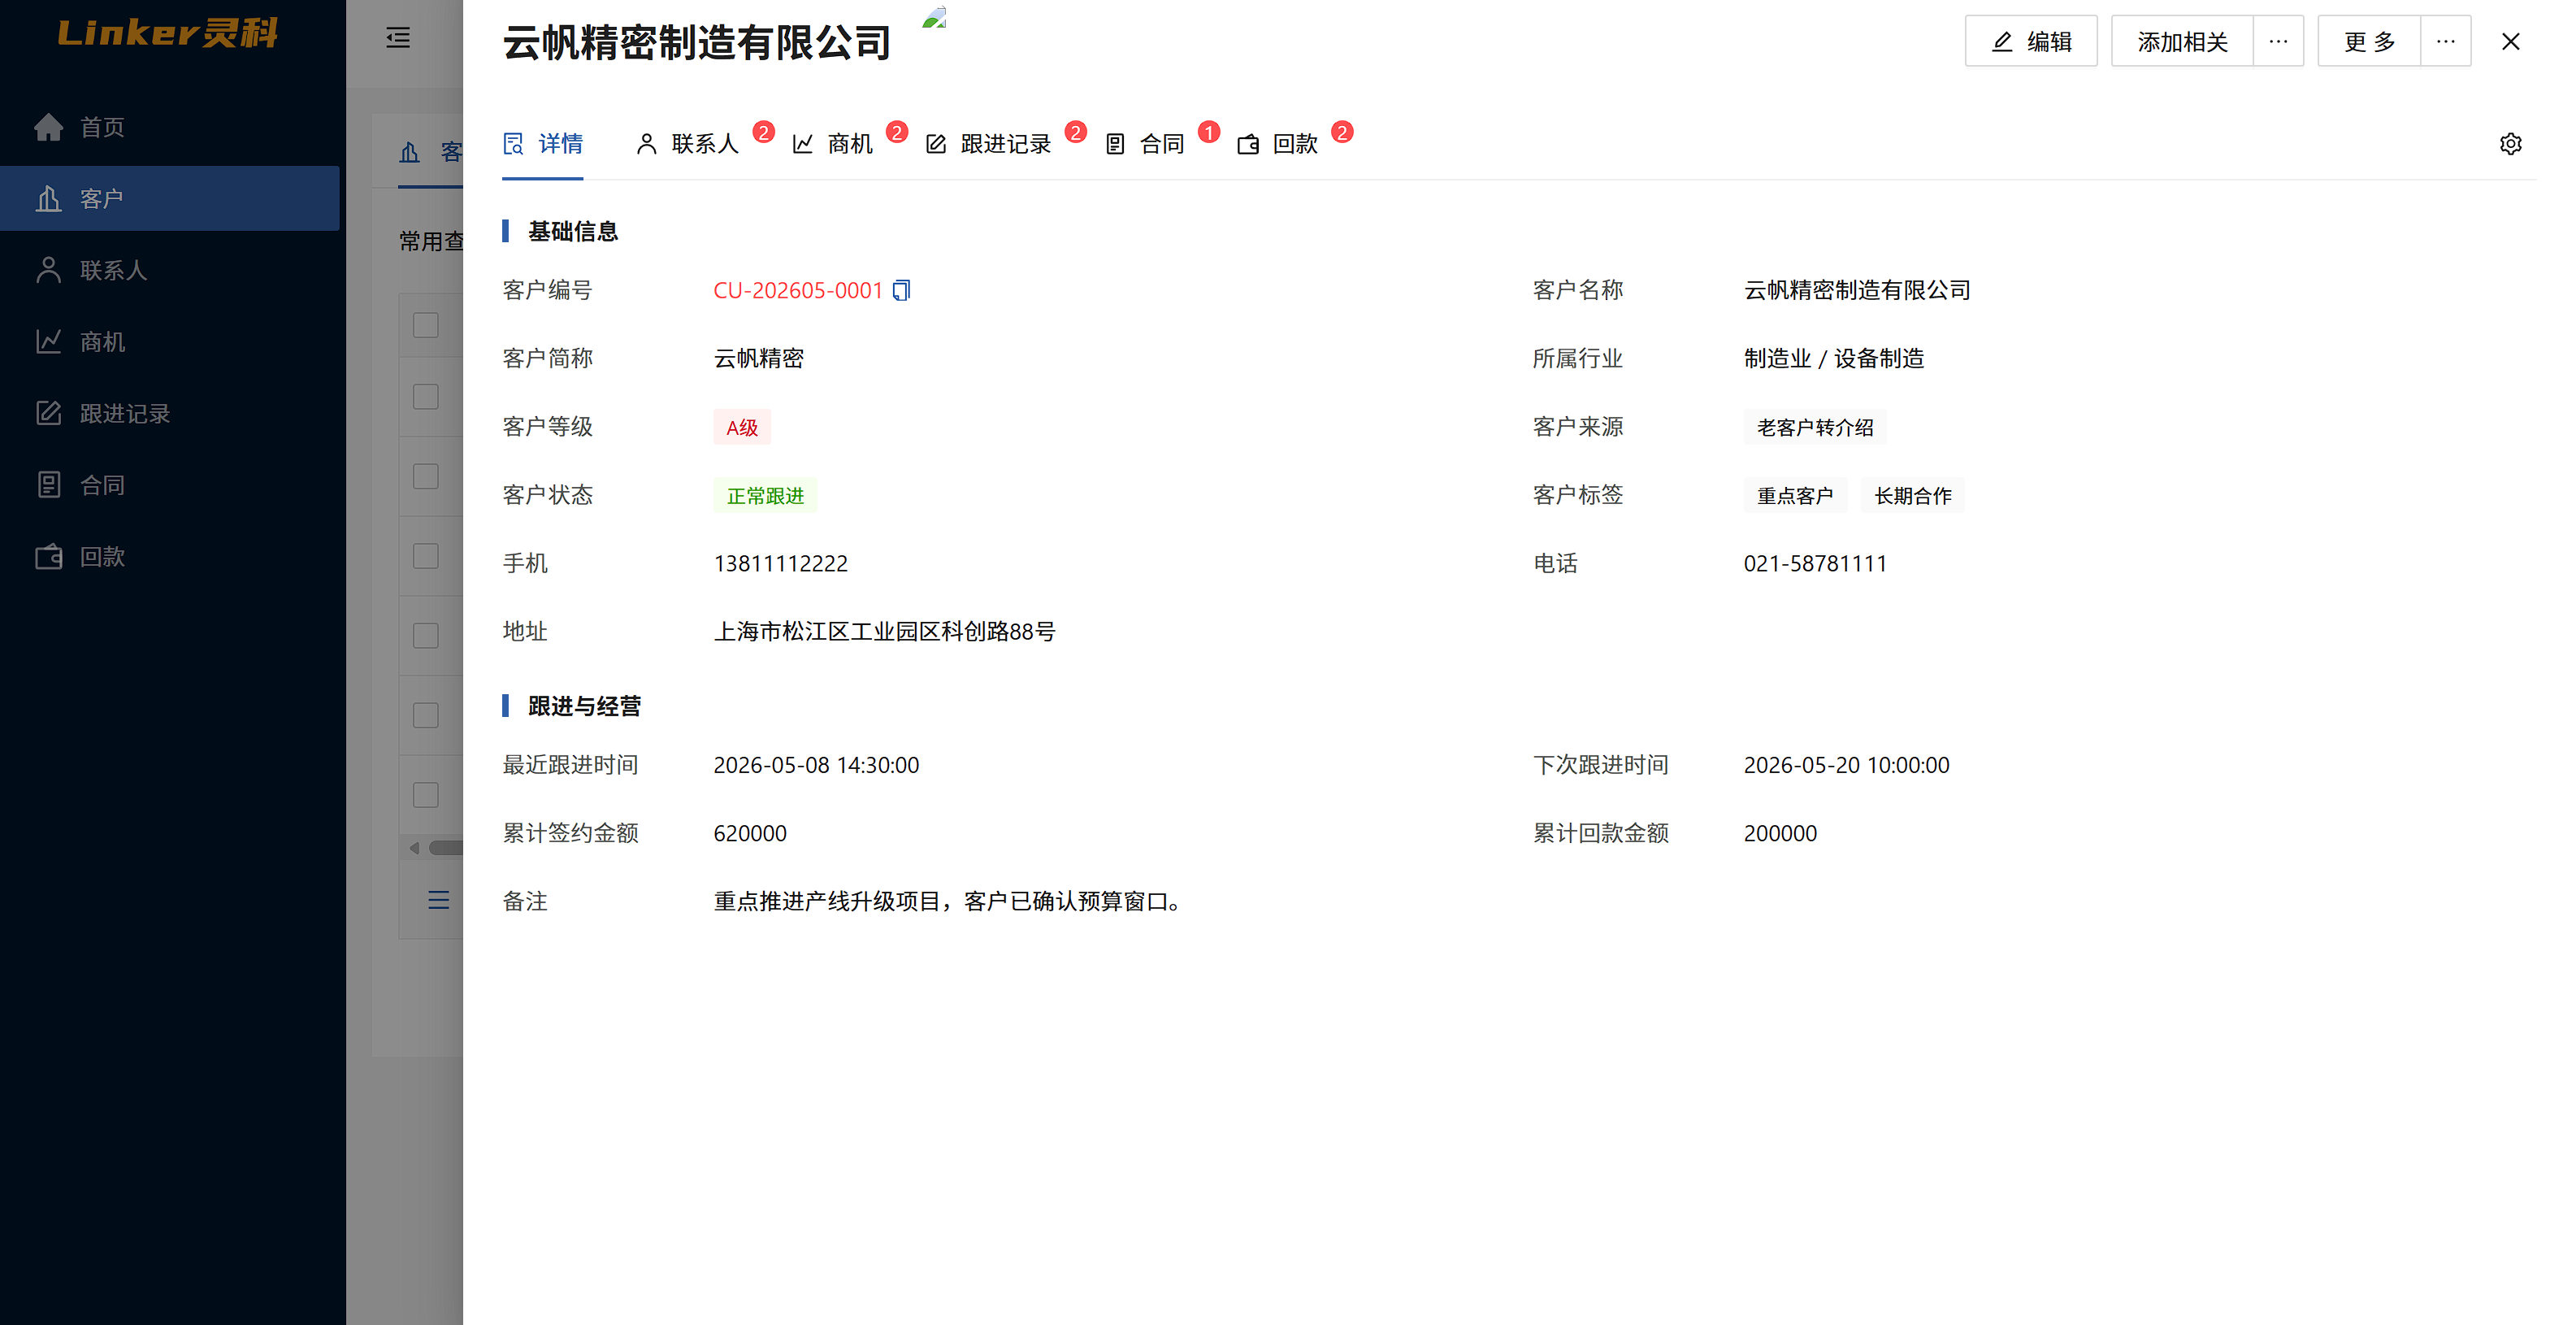Click industry value 制造业 / 设备制造

point(1834,358)
